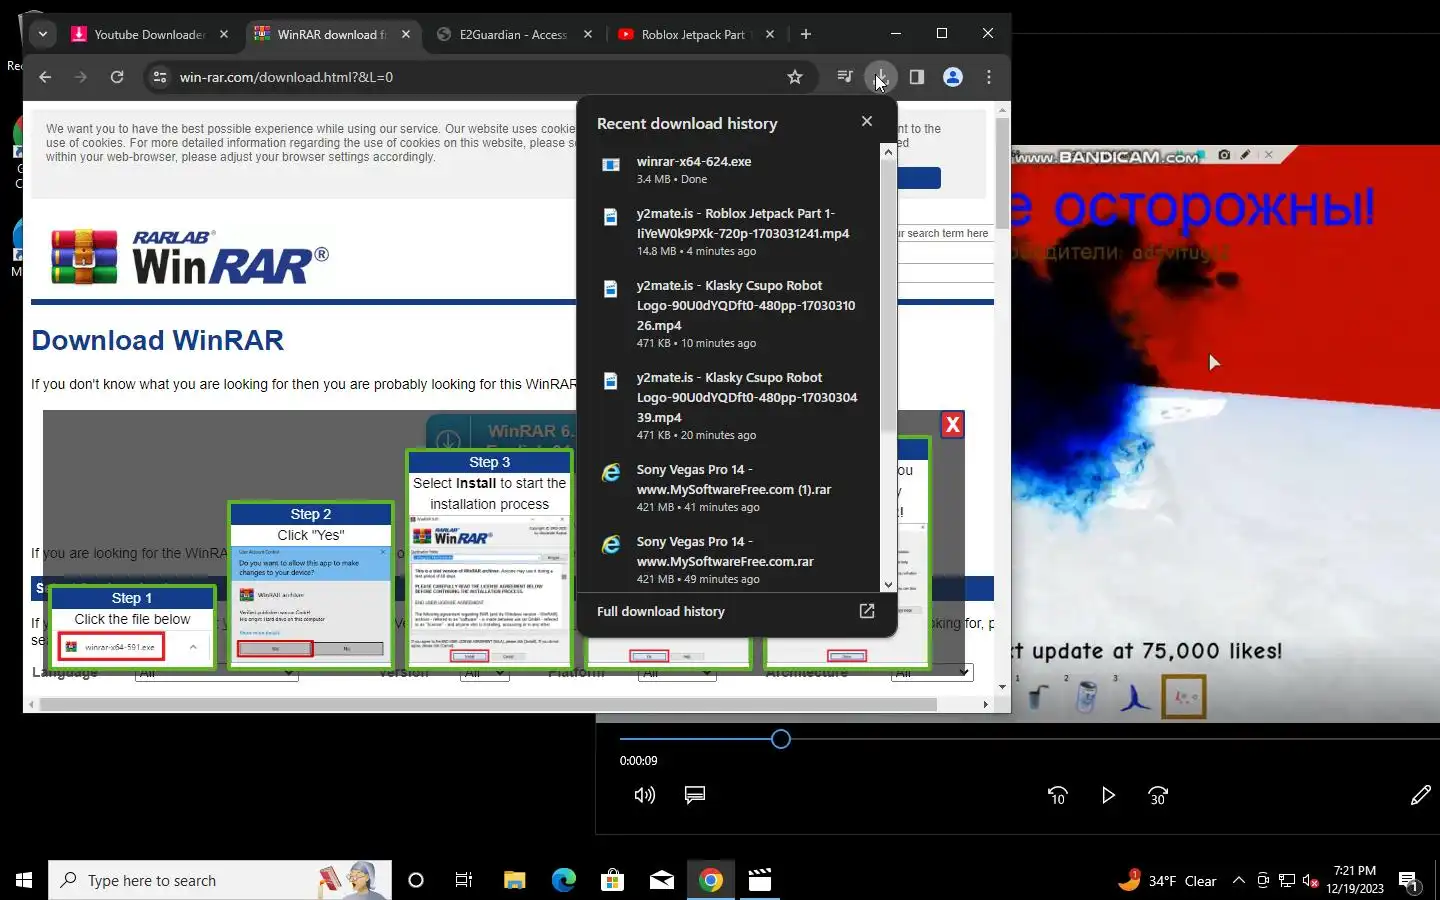The width and height of the screenshot is (1440, 900).
Task: Bookmark this page with the star icon
Action: tap(795, 77)
